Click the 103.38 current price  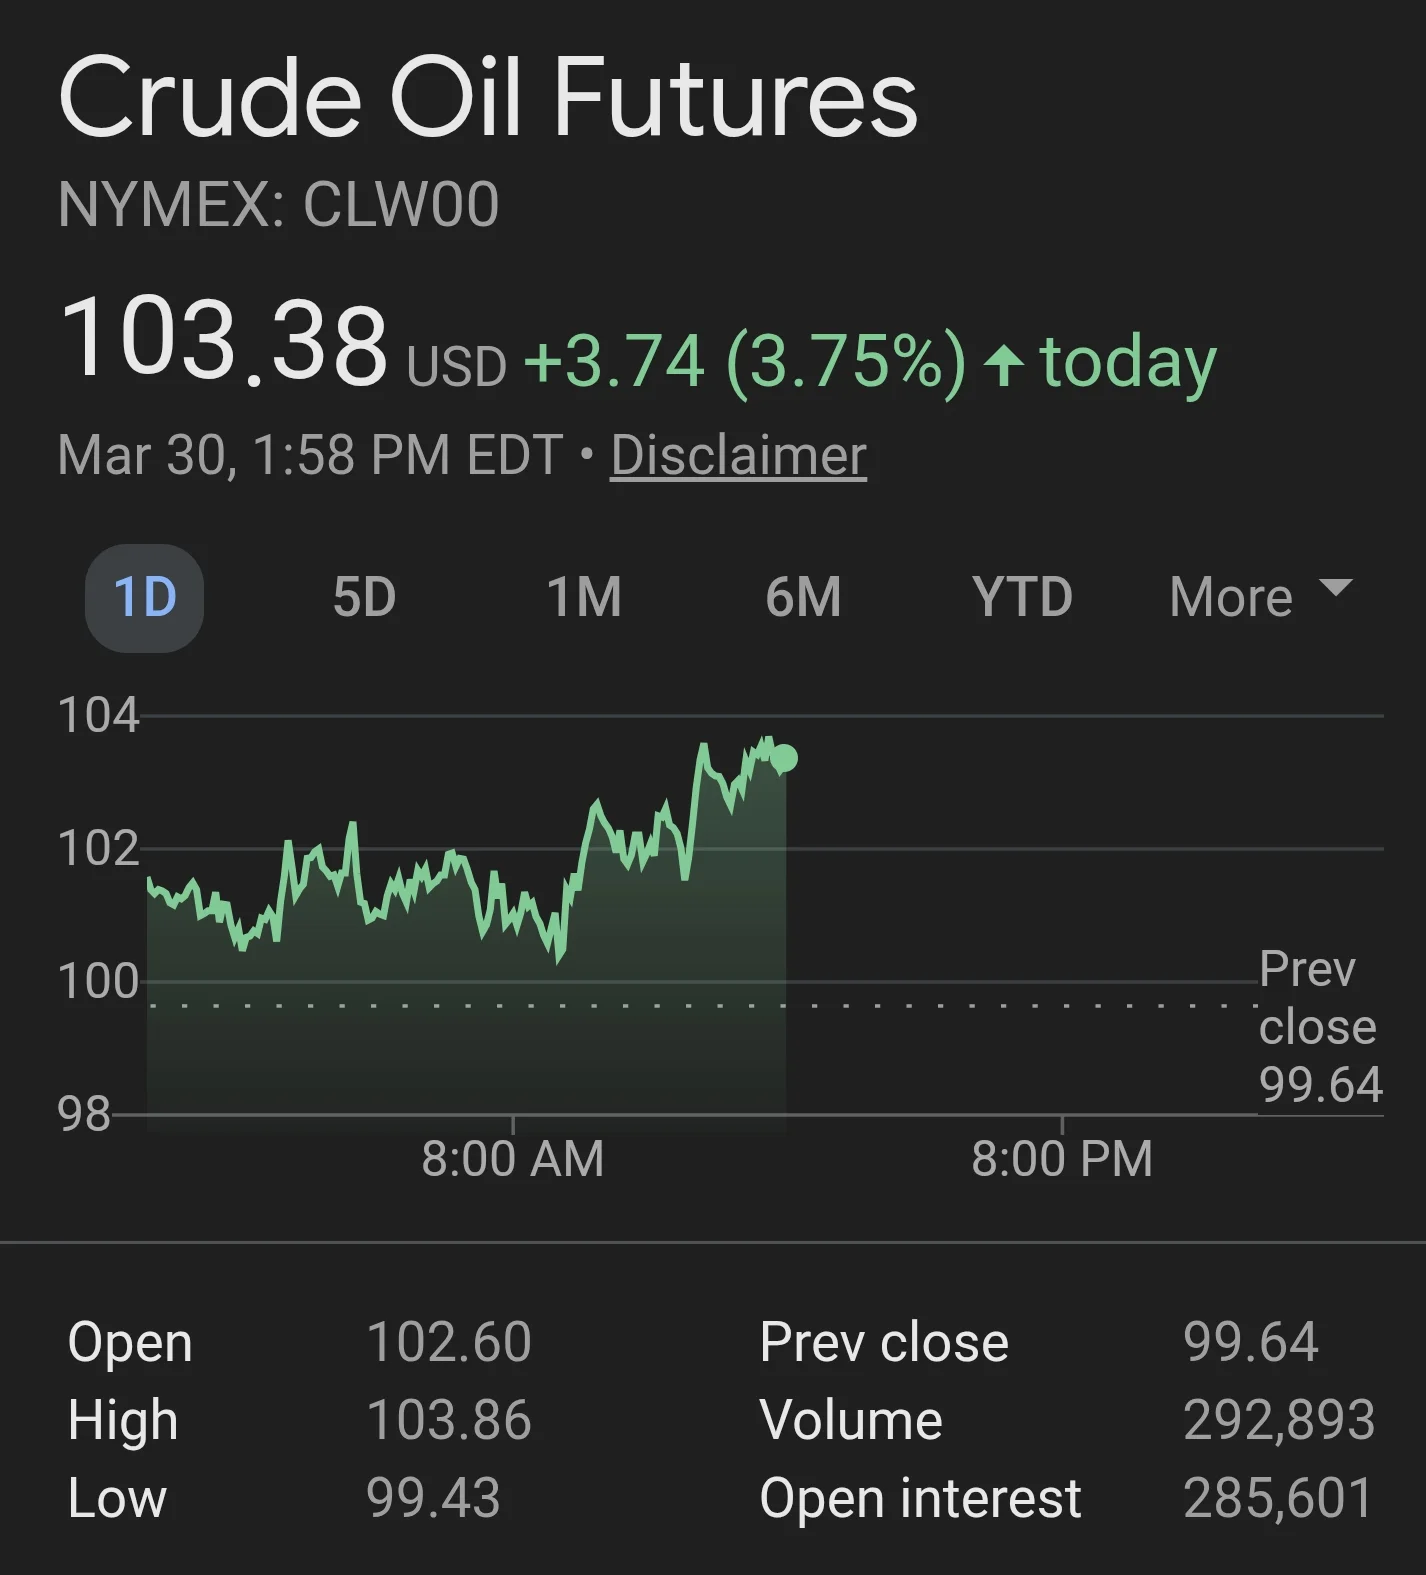[x=224, y=340]
